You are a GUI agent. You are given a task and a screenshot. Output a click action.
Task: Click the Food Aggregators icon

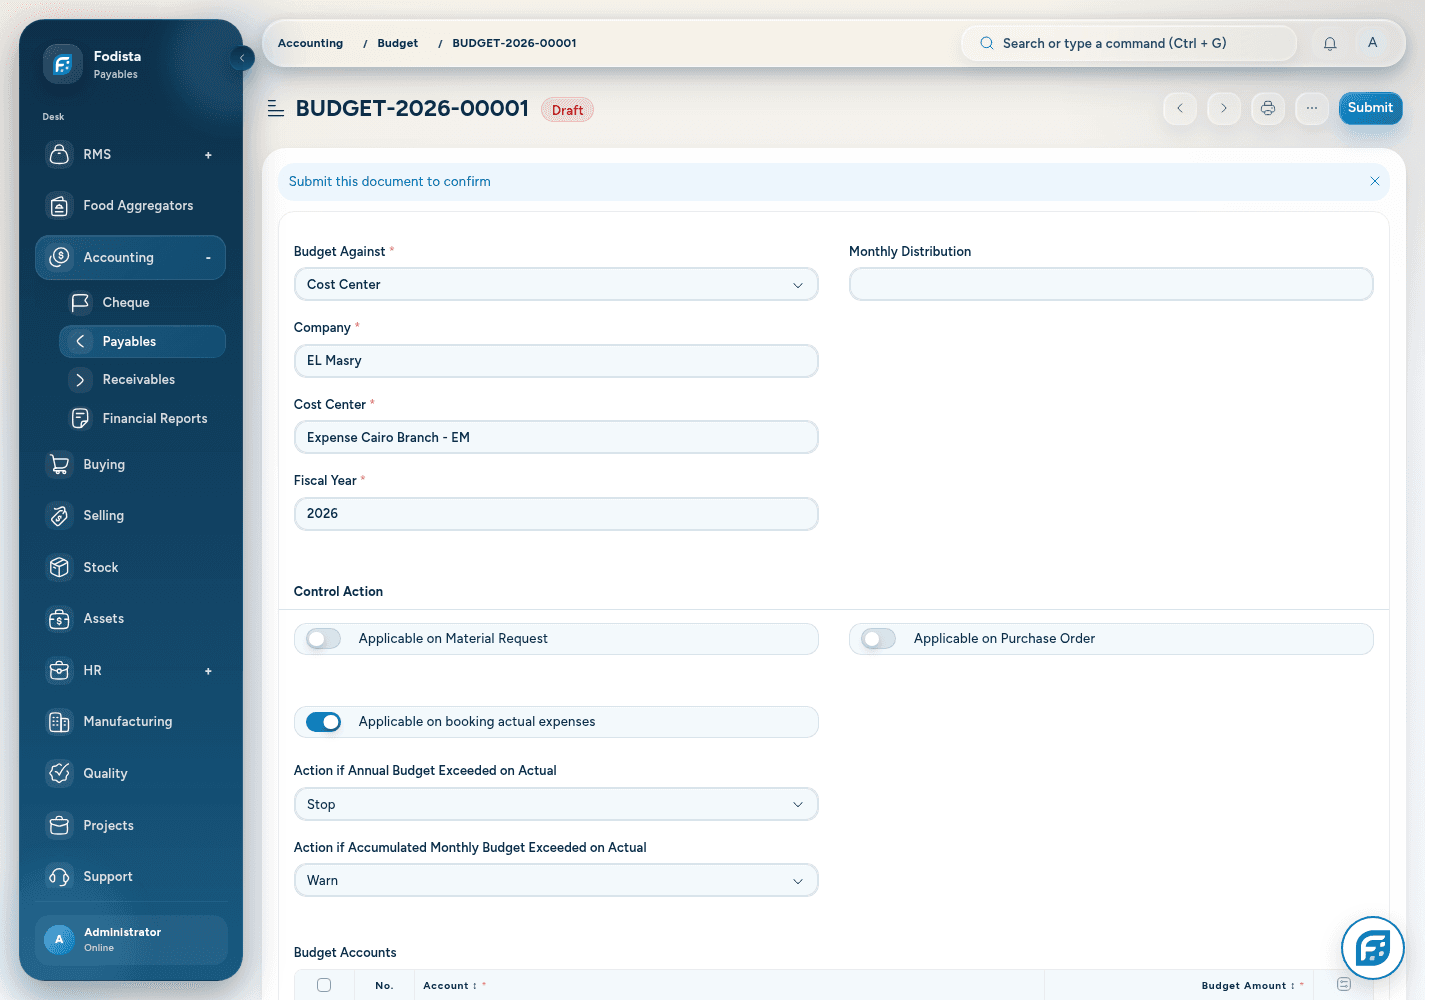pos(60,206)
